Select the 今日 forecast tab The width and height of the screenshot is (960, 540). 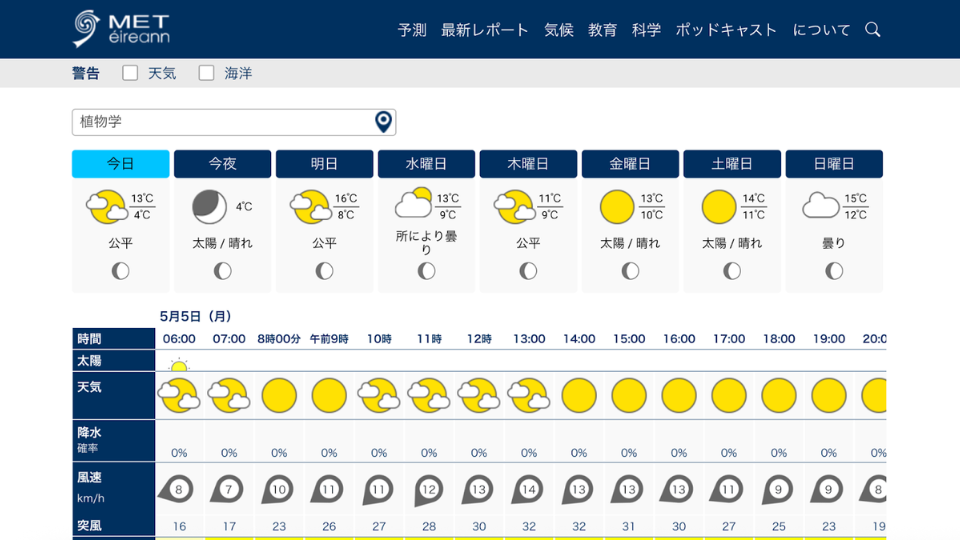coord(121,163)
